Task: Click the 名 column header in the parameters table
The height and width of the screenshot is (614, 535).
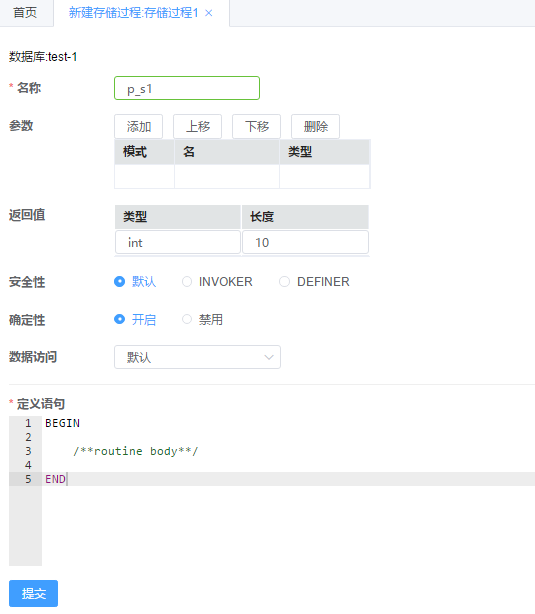Action: pyautogui.click(x=227, y=152)
